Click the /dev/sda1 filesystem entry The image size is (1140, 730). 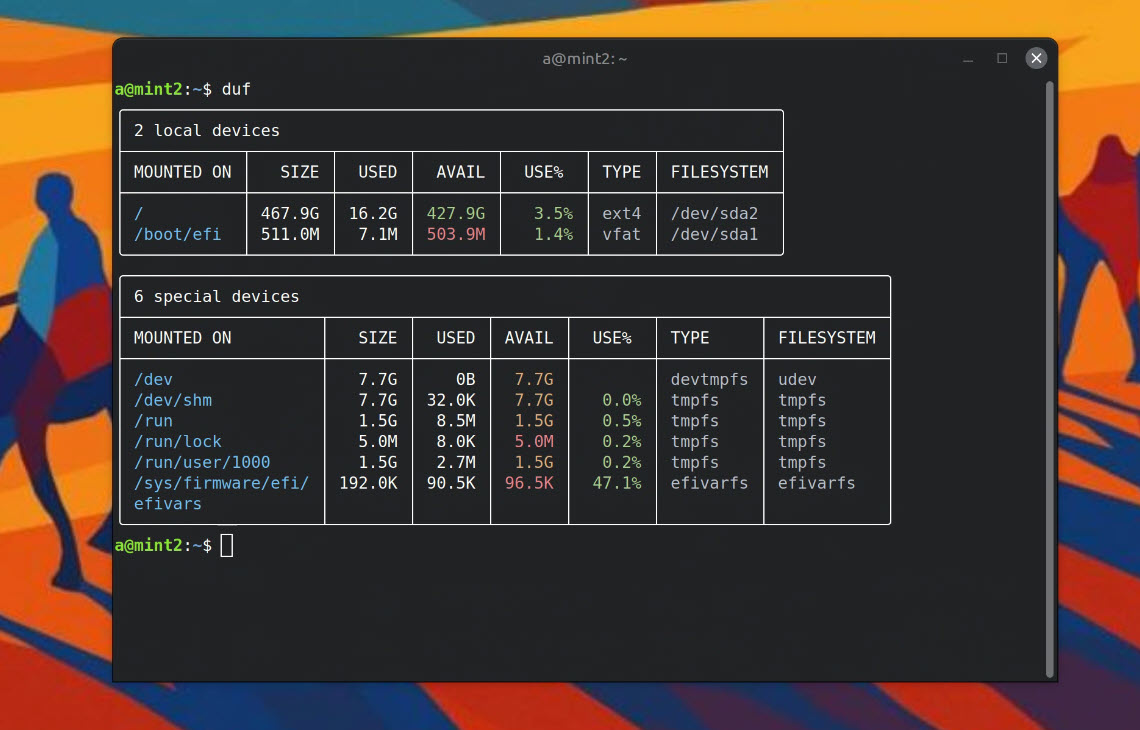click(714, 234)
